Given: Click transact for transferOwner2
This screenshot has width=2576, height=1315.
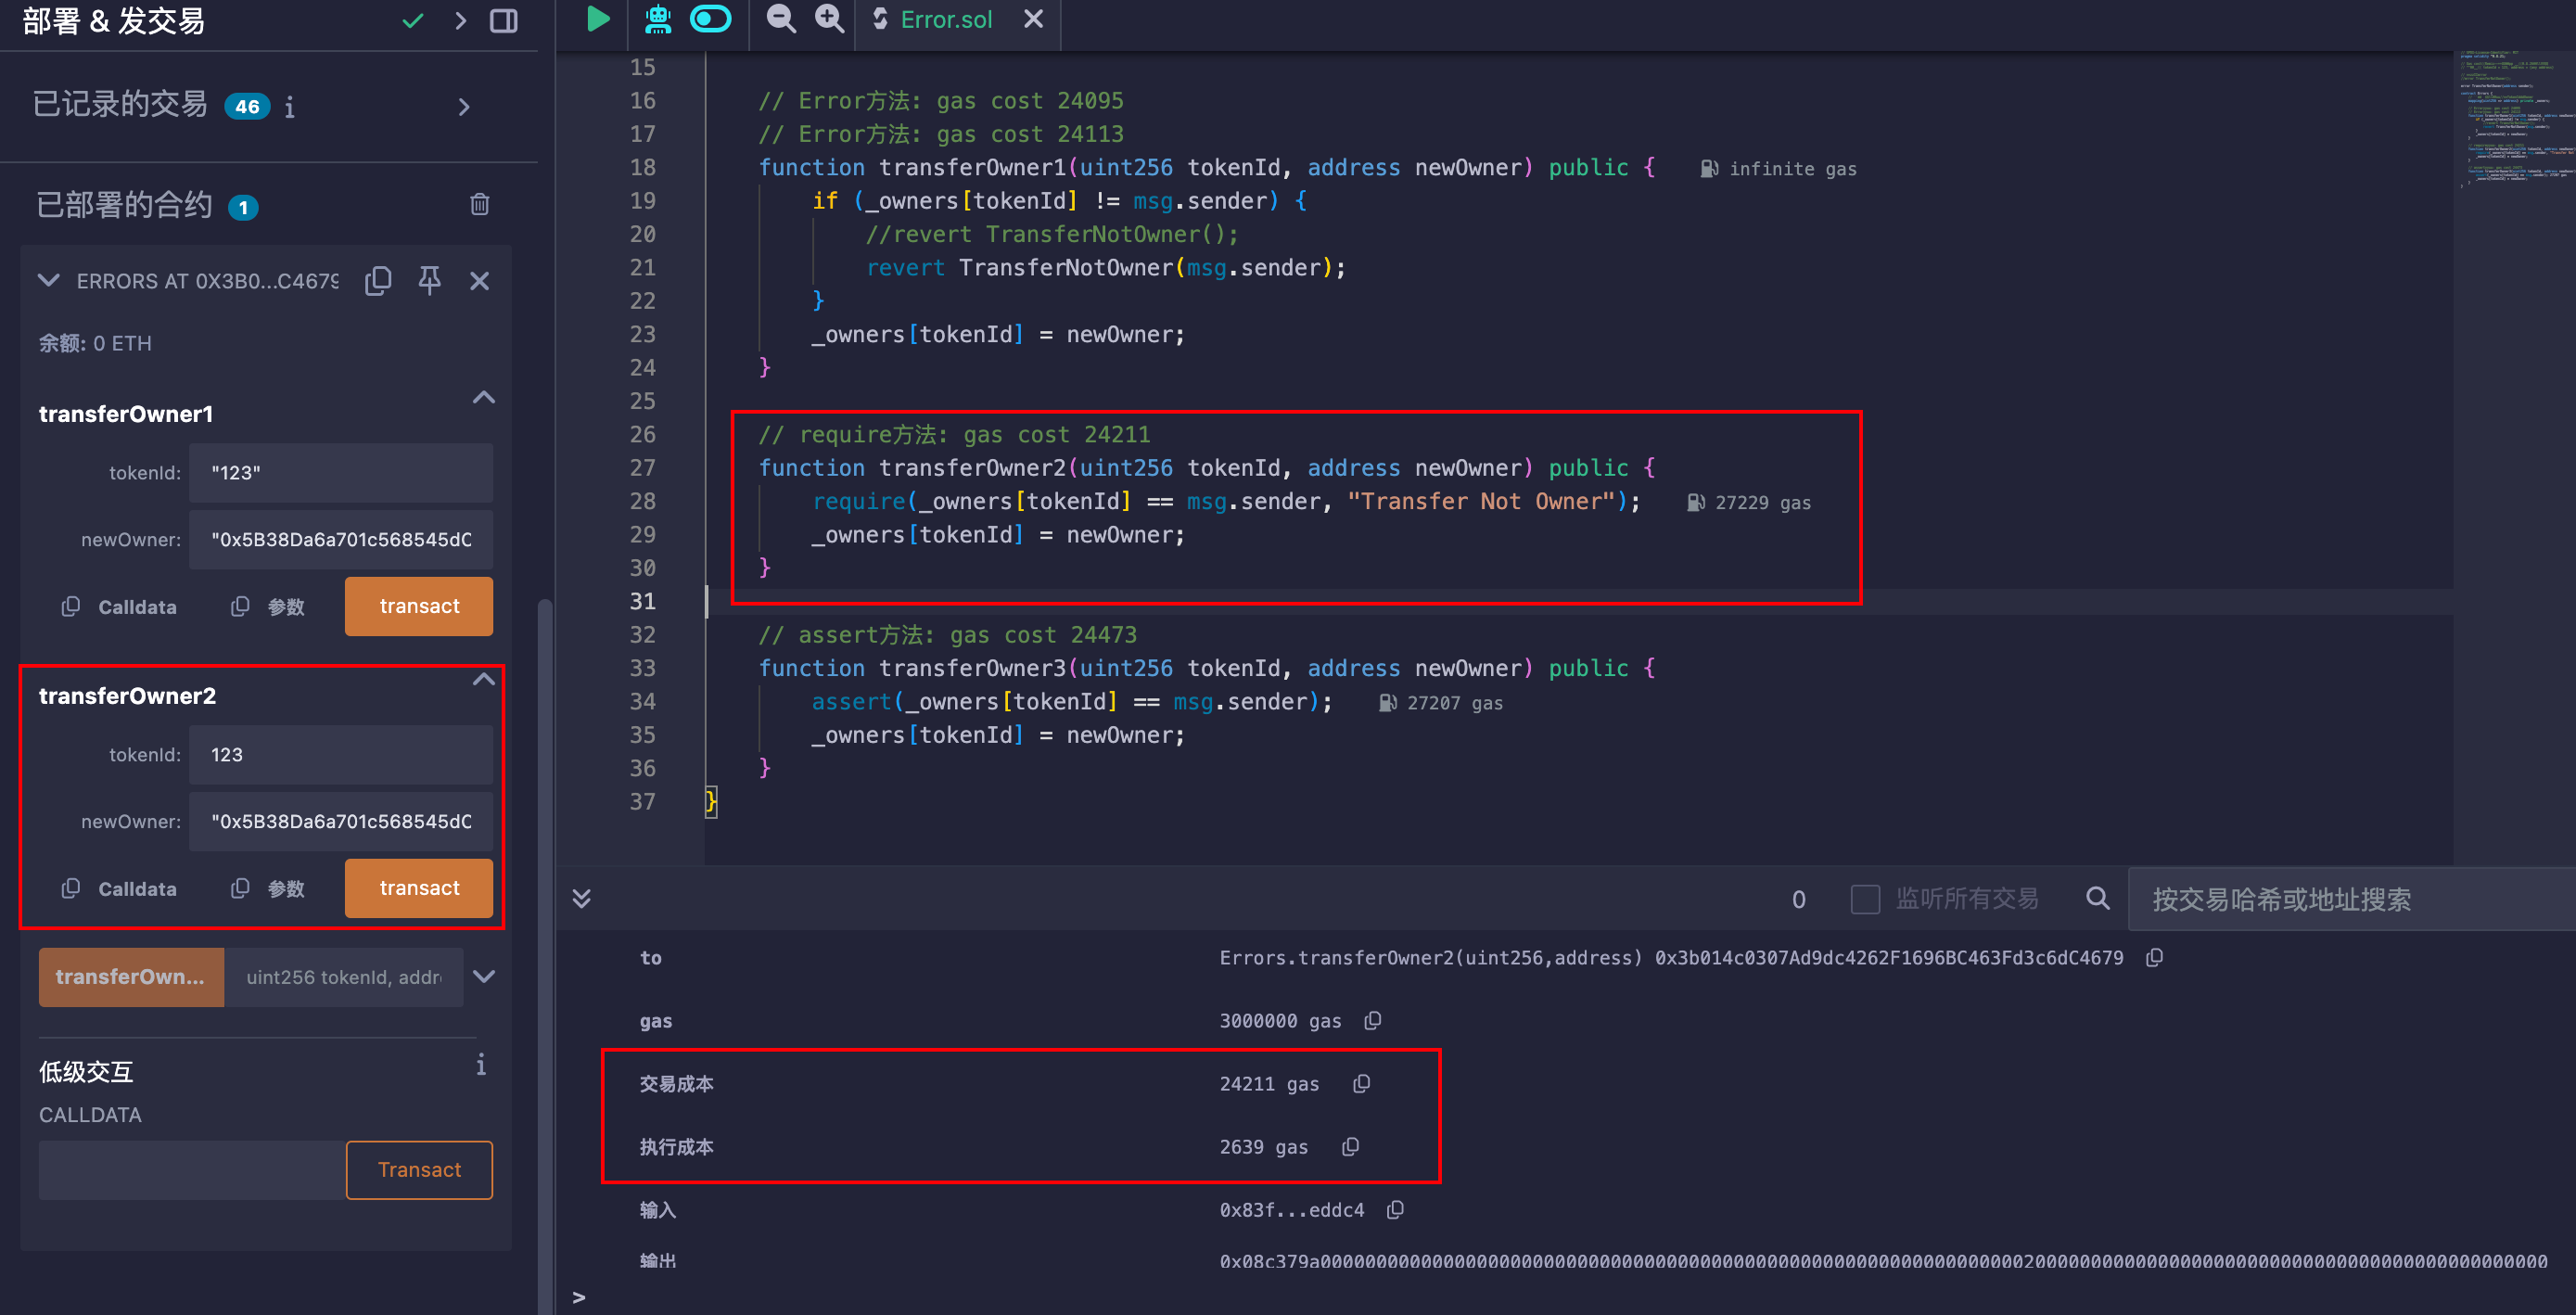Looking at the screenshot, I should 419,888.
